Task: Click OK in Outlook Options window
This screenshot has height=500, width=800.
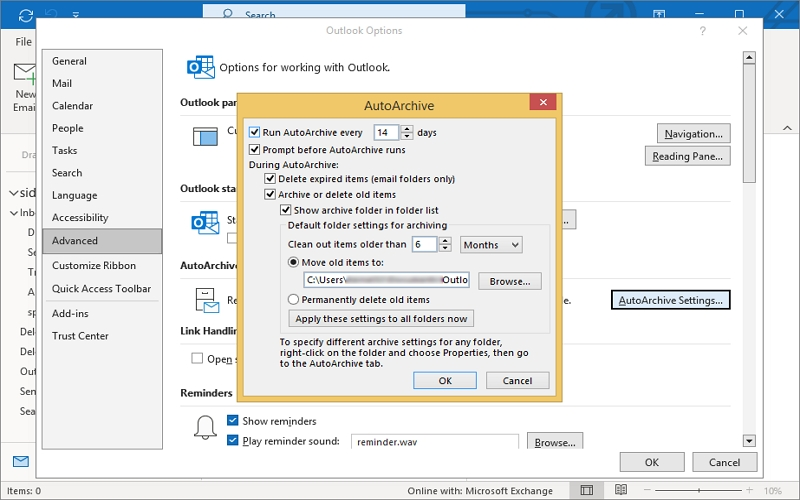Action: (x=652, y=462)
